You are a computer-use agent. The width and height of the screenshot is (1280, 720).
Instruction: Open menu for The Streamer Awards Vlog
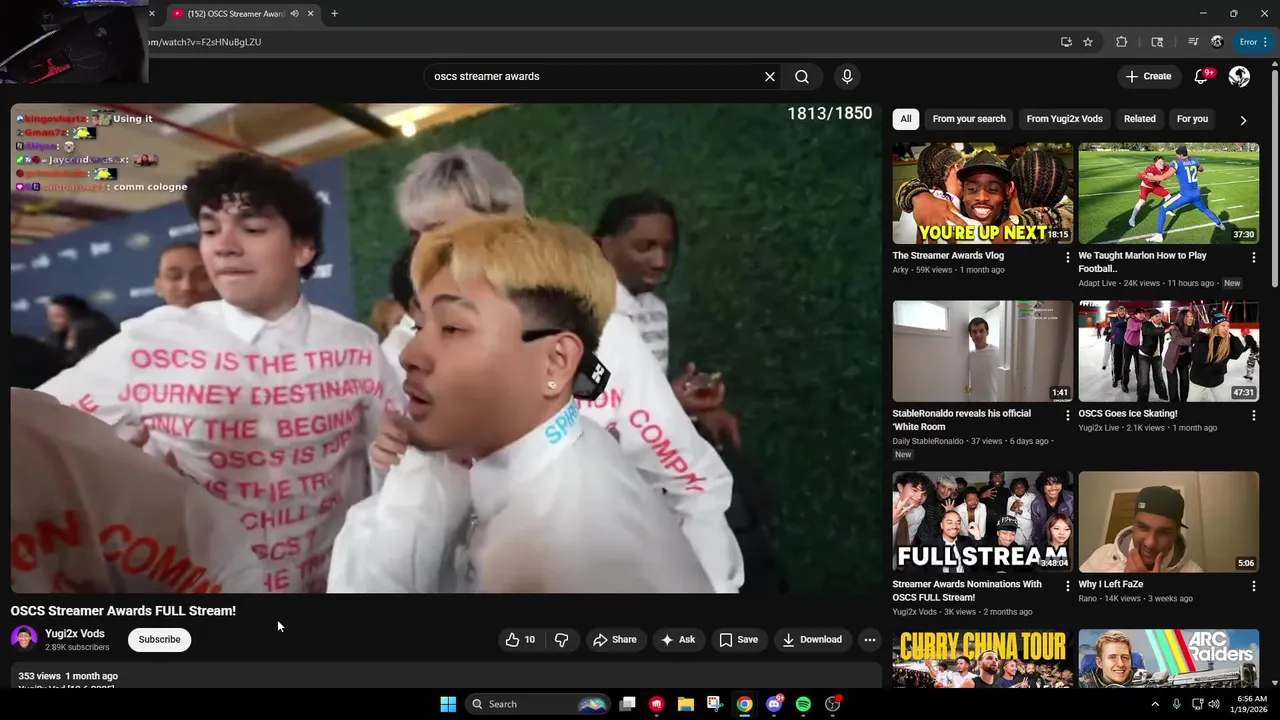1068,257
